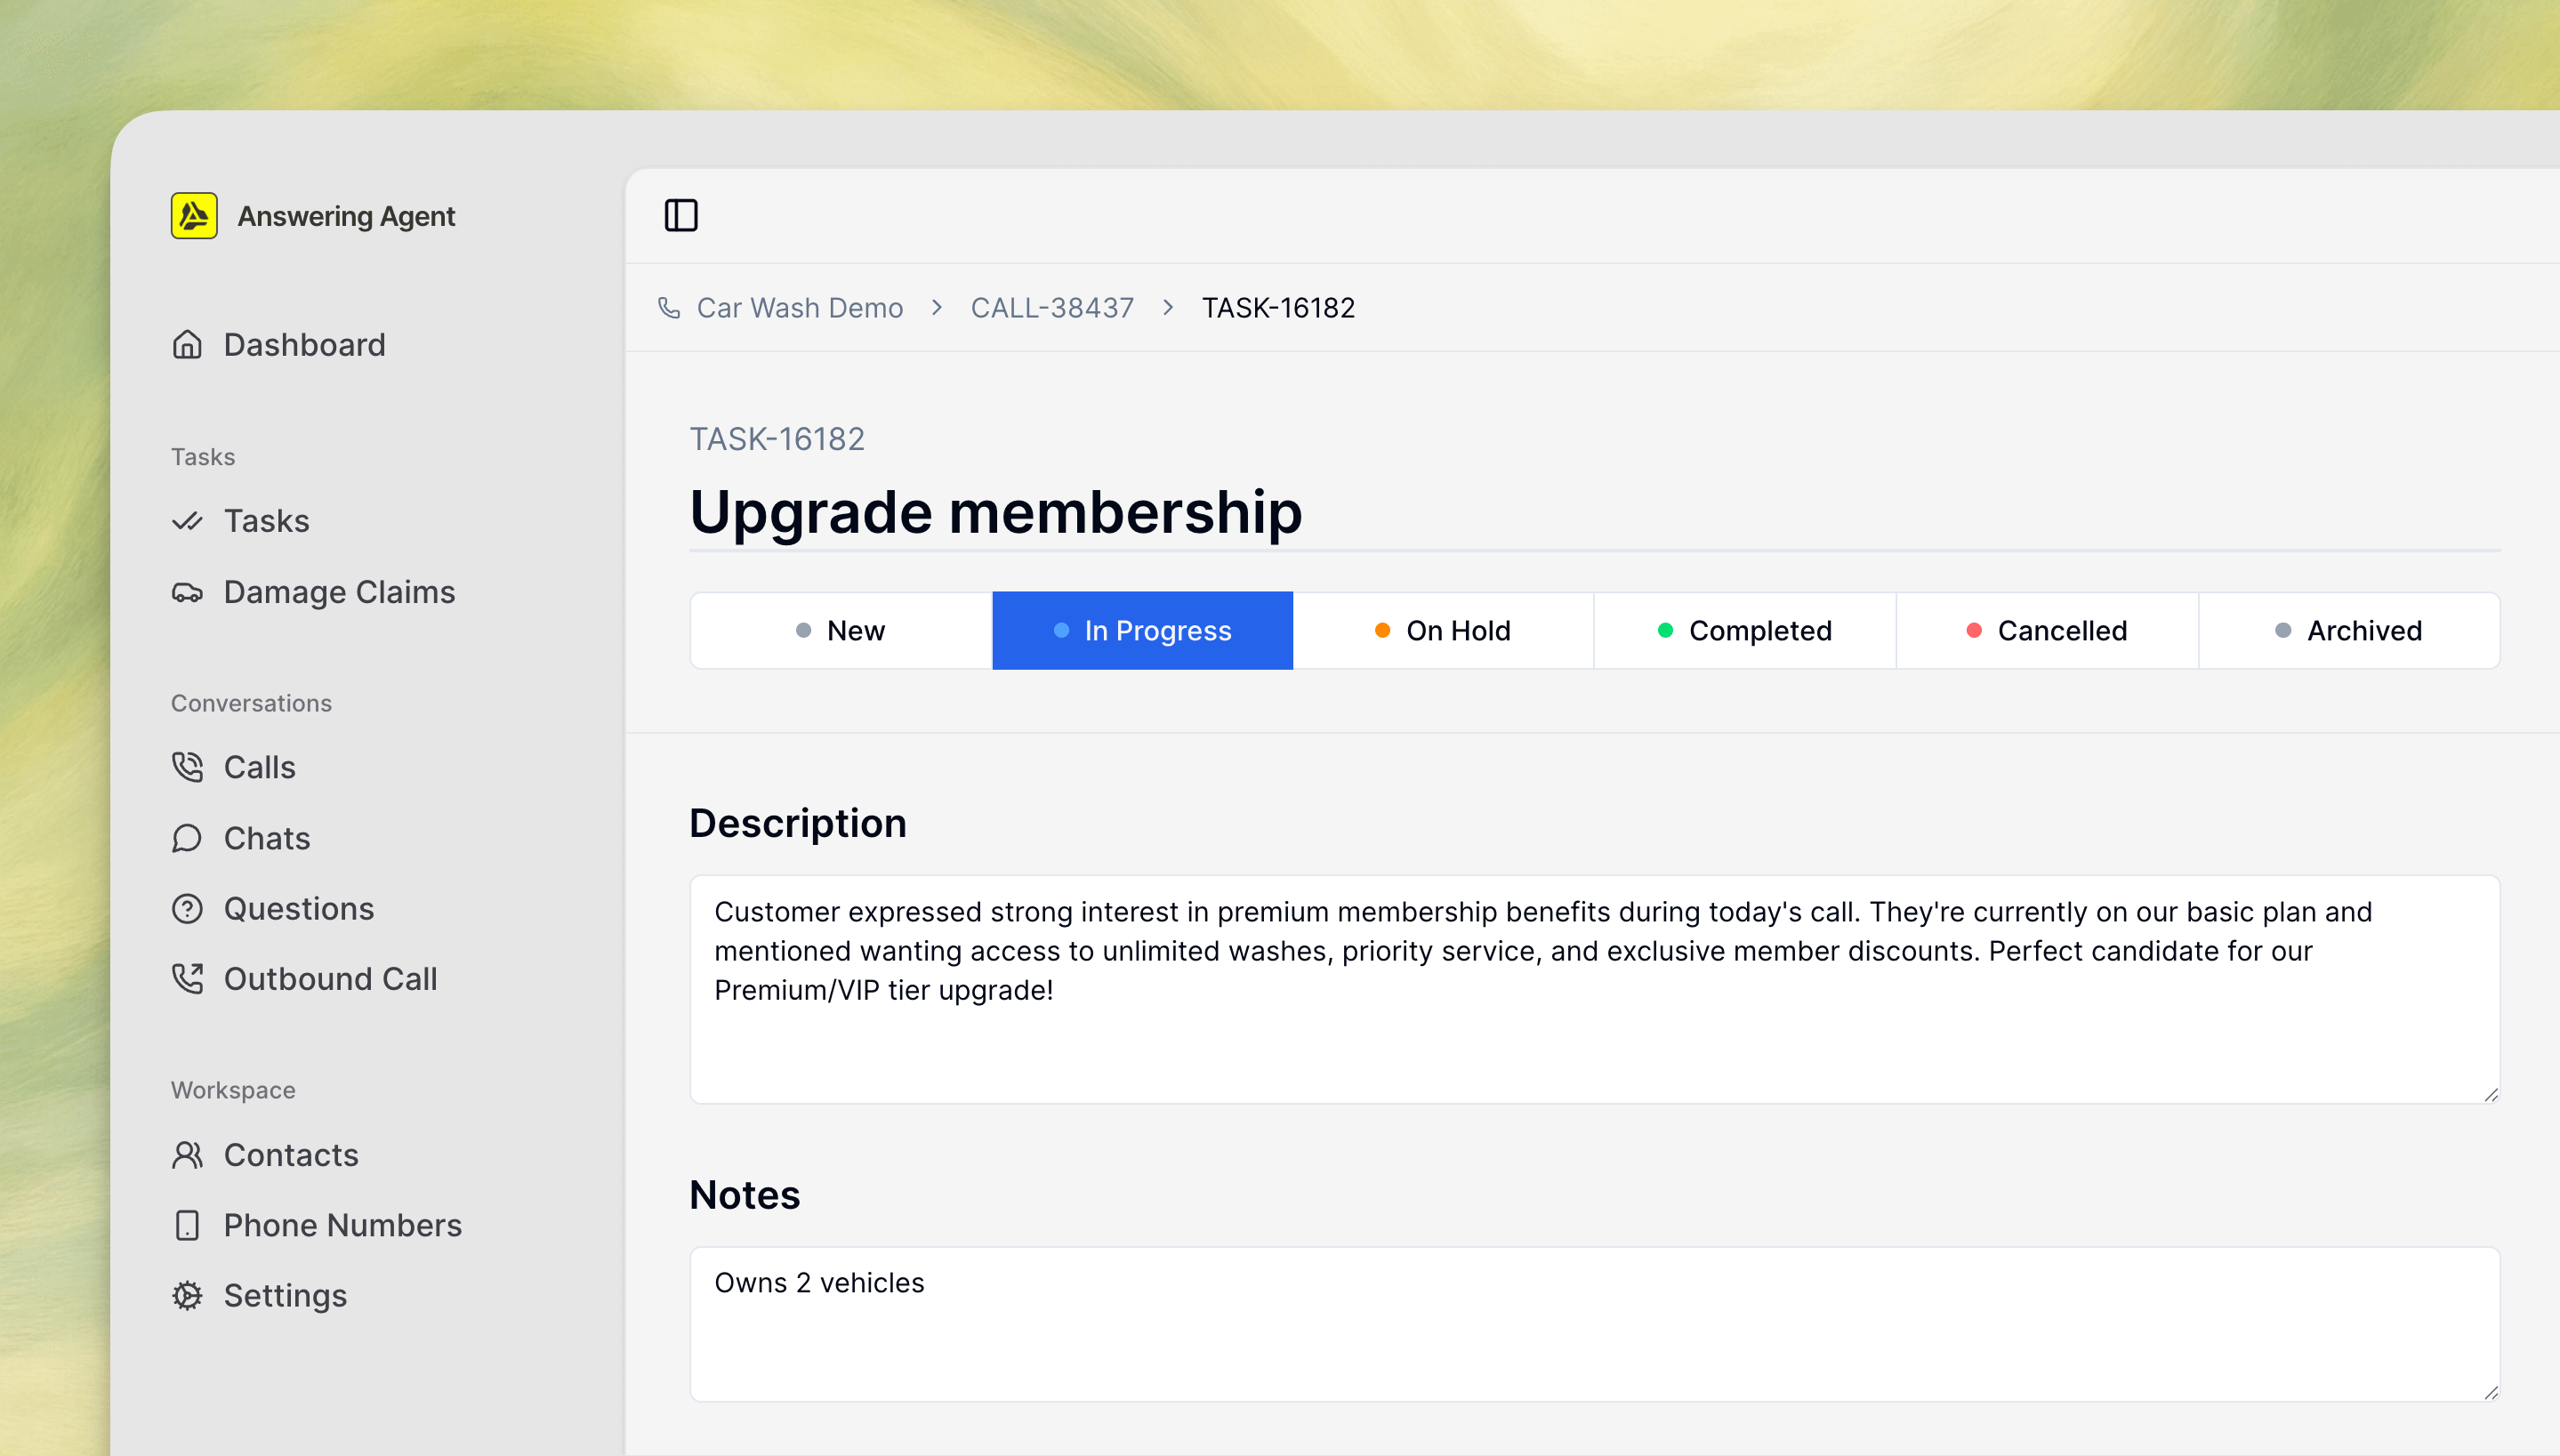The image size is (2560, 1456).
Task: Mark the task as On Hold
Action: tap(1443, 630)
